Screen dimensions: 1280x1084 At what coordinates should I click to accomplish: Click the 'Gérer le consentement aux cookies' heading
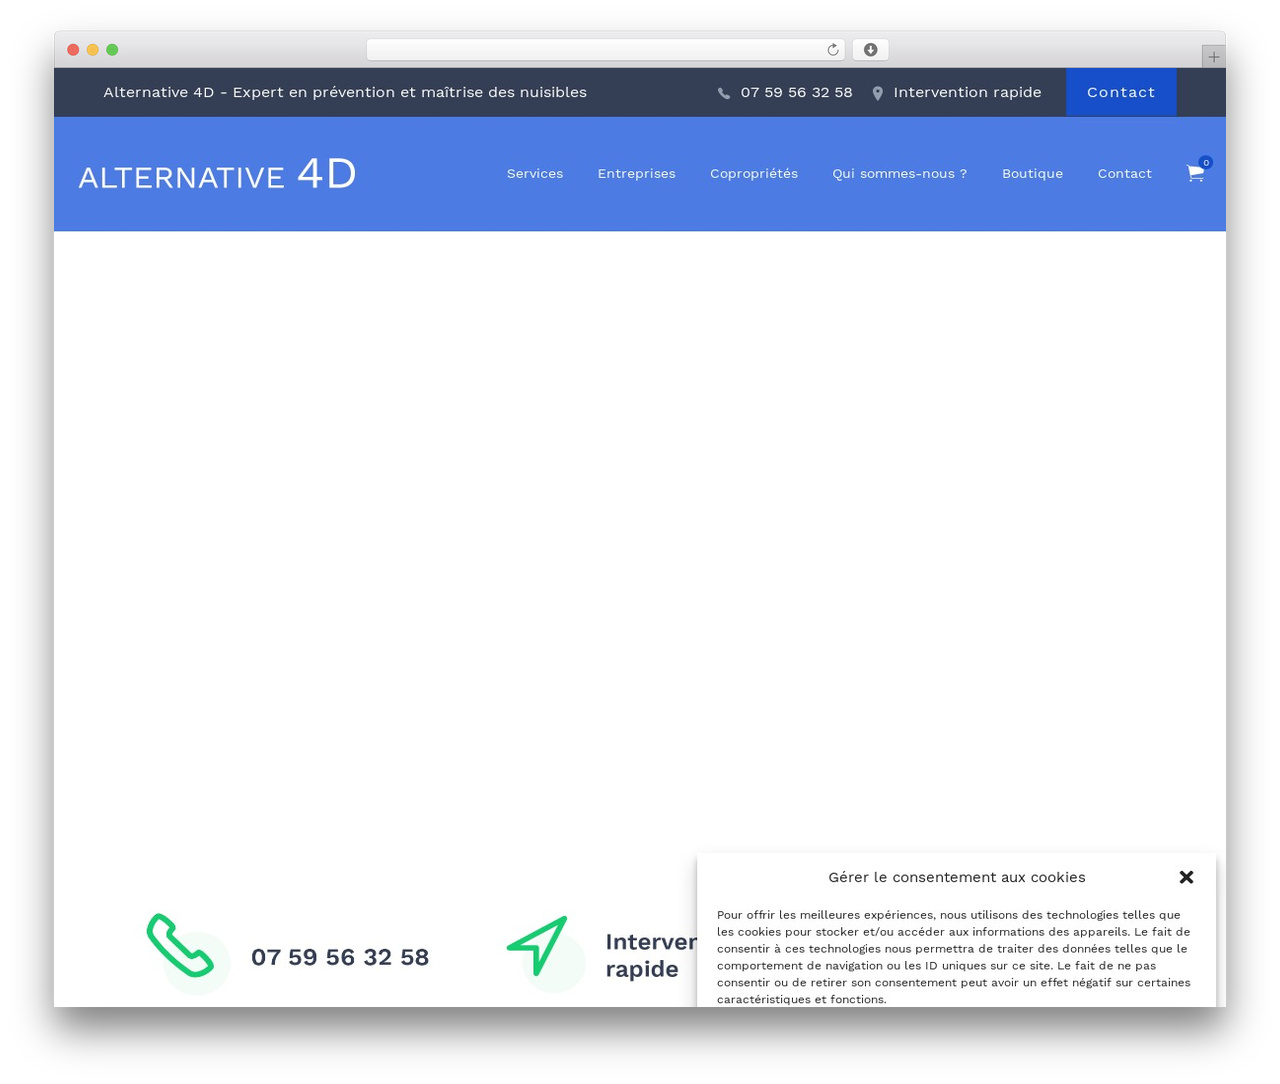957,877
